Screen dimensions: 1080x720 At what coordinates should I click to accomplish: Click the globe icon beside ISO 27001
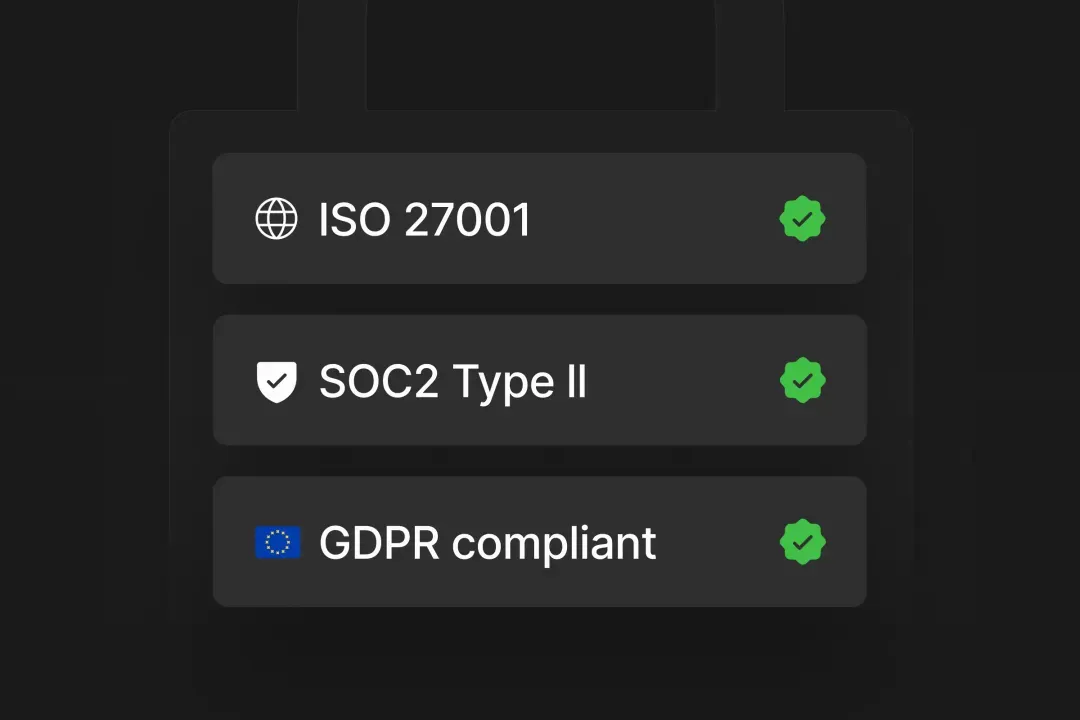(x=276, y=219)
